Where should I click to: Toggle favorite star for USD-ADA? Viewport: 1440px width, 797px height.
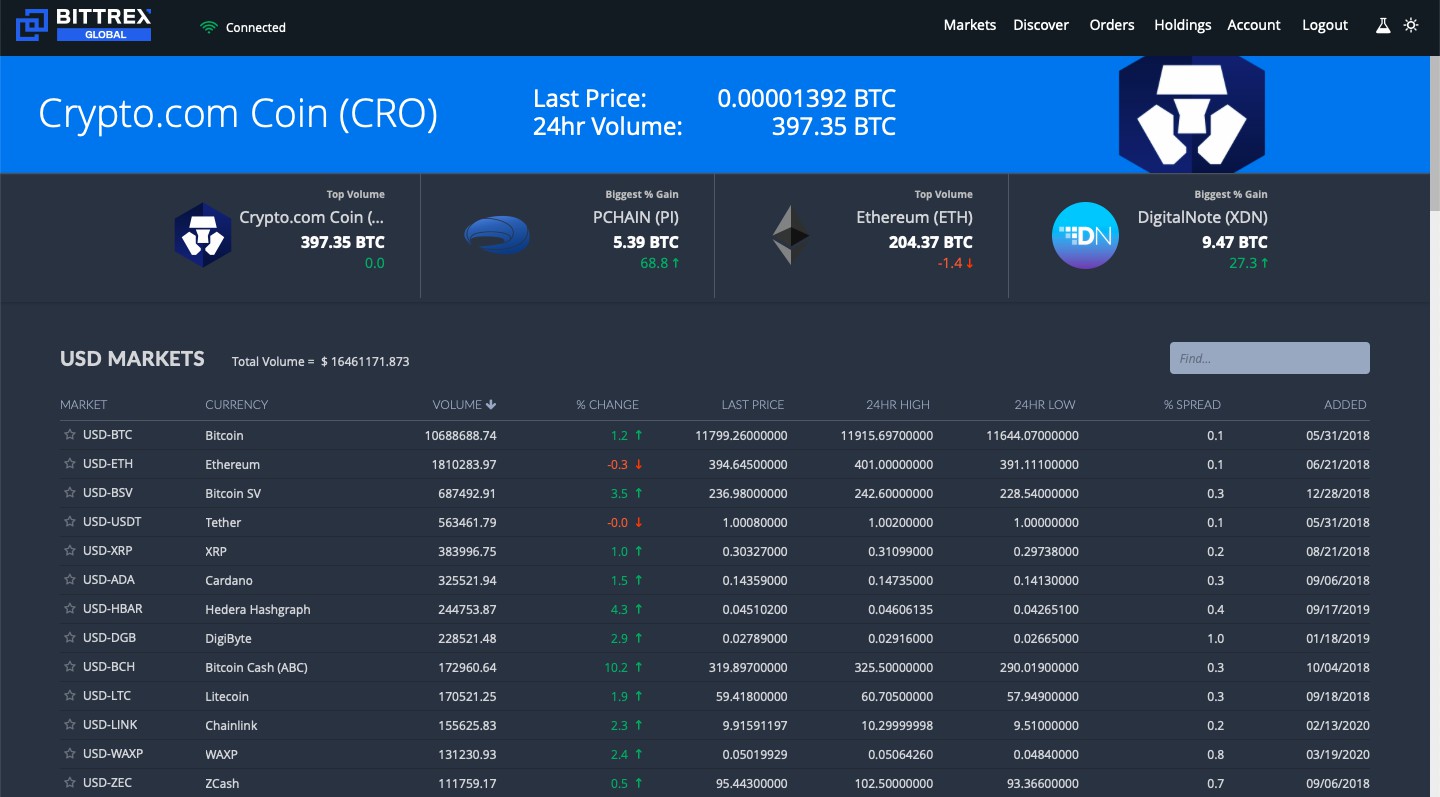tap(70, 580)
